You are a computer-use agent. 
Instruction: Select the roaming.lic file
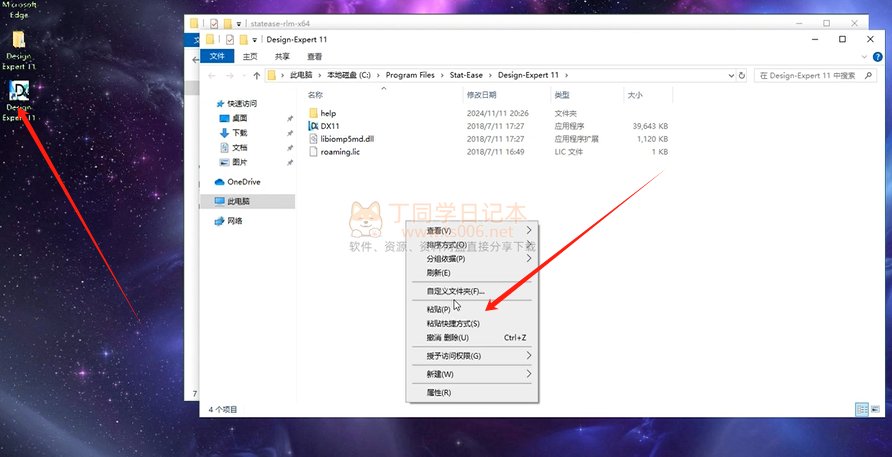(334, 152)
